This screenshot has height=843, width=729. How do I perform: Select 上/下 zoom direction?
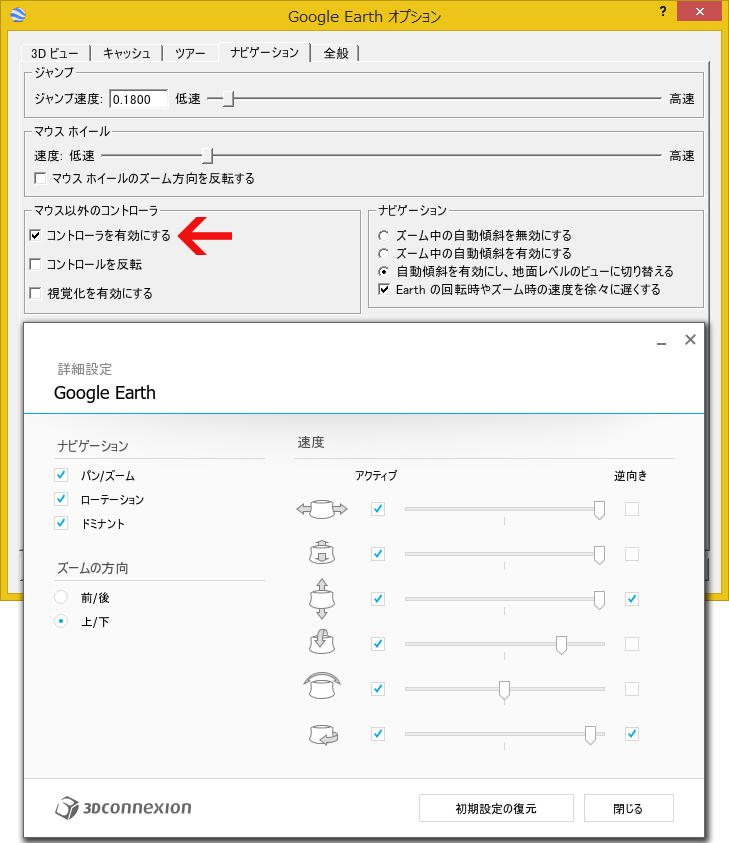point(61,621)
